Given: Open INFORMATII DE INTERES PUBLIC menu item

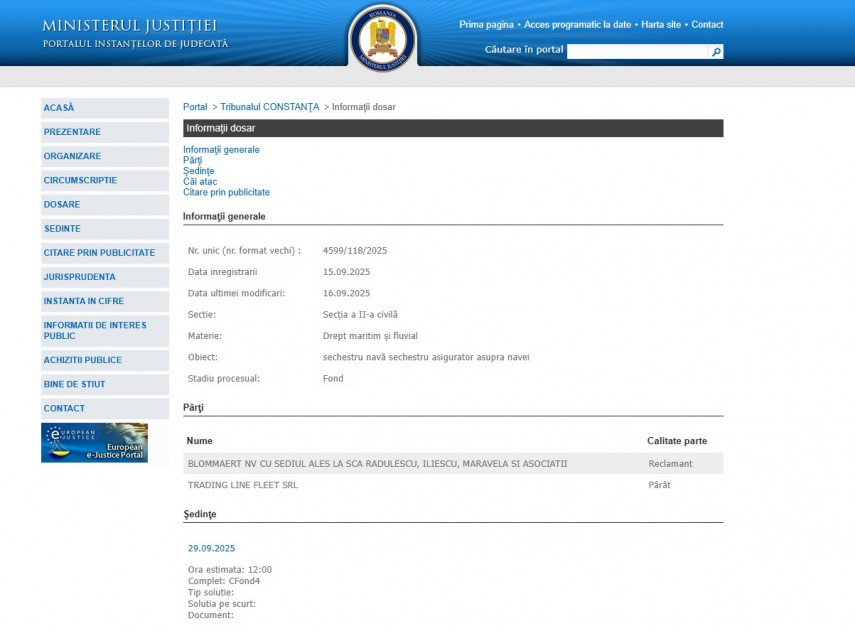Looking at the screenshot, I should tap(105, 330).
